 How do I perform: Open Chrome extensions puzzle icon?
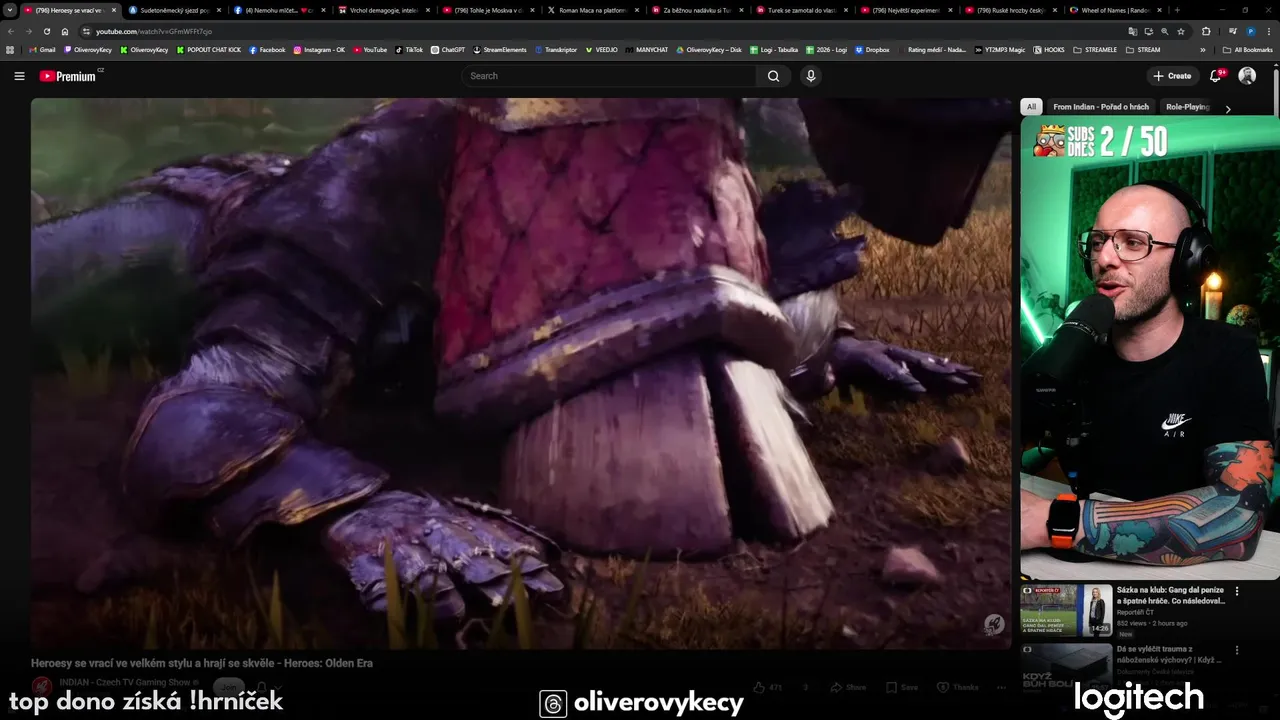tap(1206, 31)
